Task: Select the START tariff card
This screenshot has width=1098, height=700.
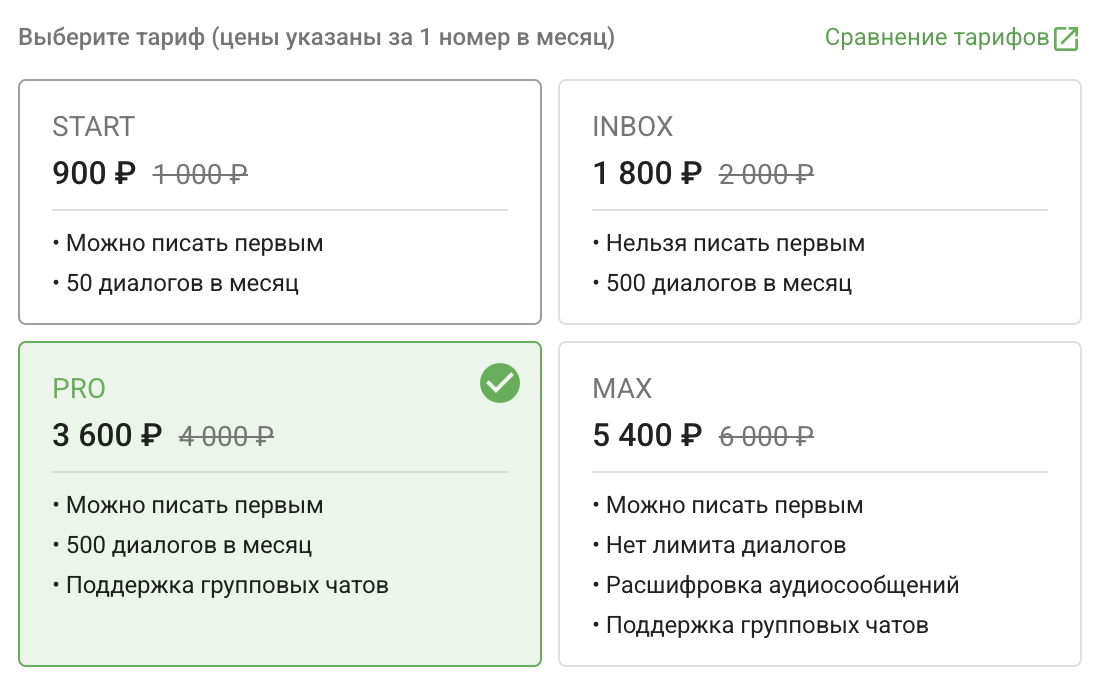Action: pyautogui.click(x=280, y=202)
